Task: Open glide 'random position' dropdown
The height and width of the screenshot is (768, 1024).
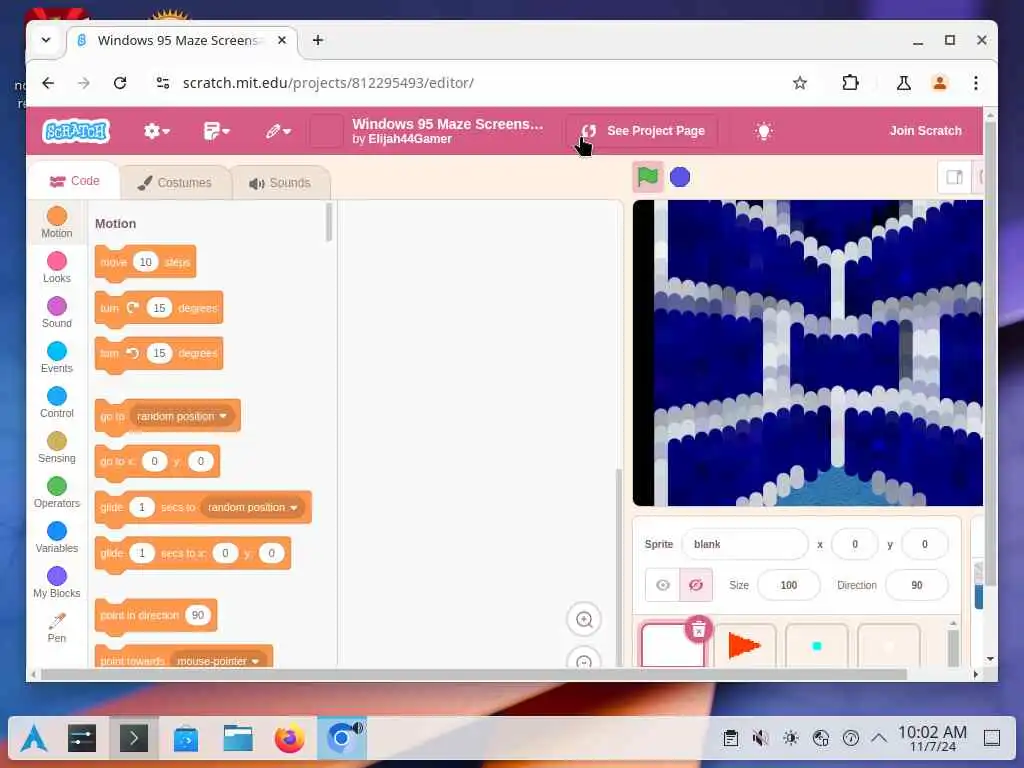Action: 253,507
